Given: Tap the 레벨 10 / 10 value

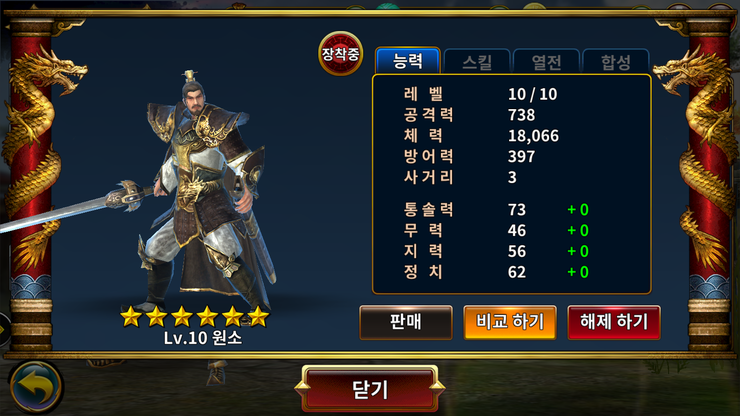Looking at the screenshot, I should 532,94.
